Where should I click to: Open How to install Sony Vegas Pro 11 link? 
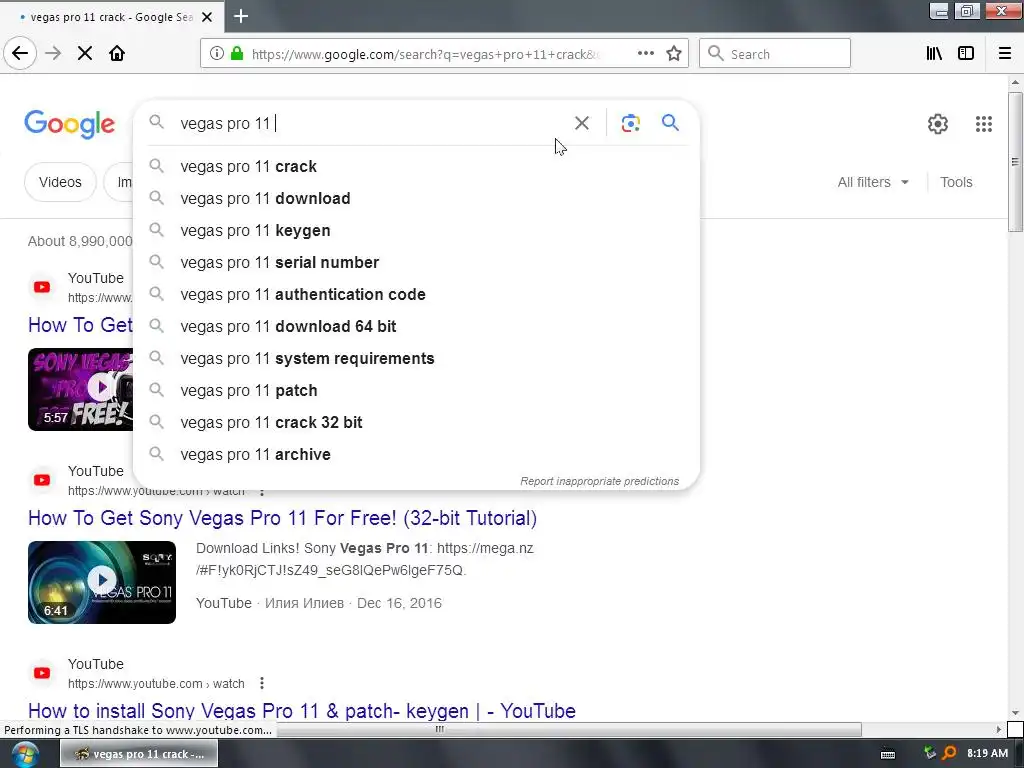[x=302, y=711]
